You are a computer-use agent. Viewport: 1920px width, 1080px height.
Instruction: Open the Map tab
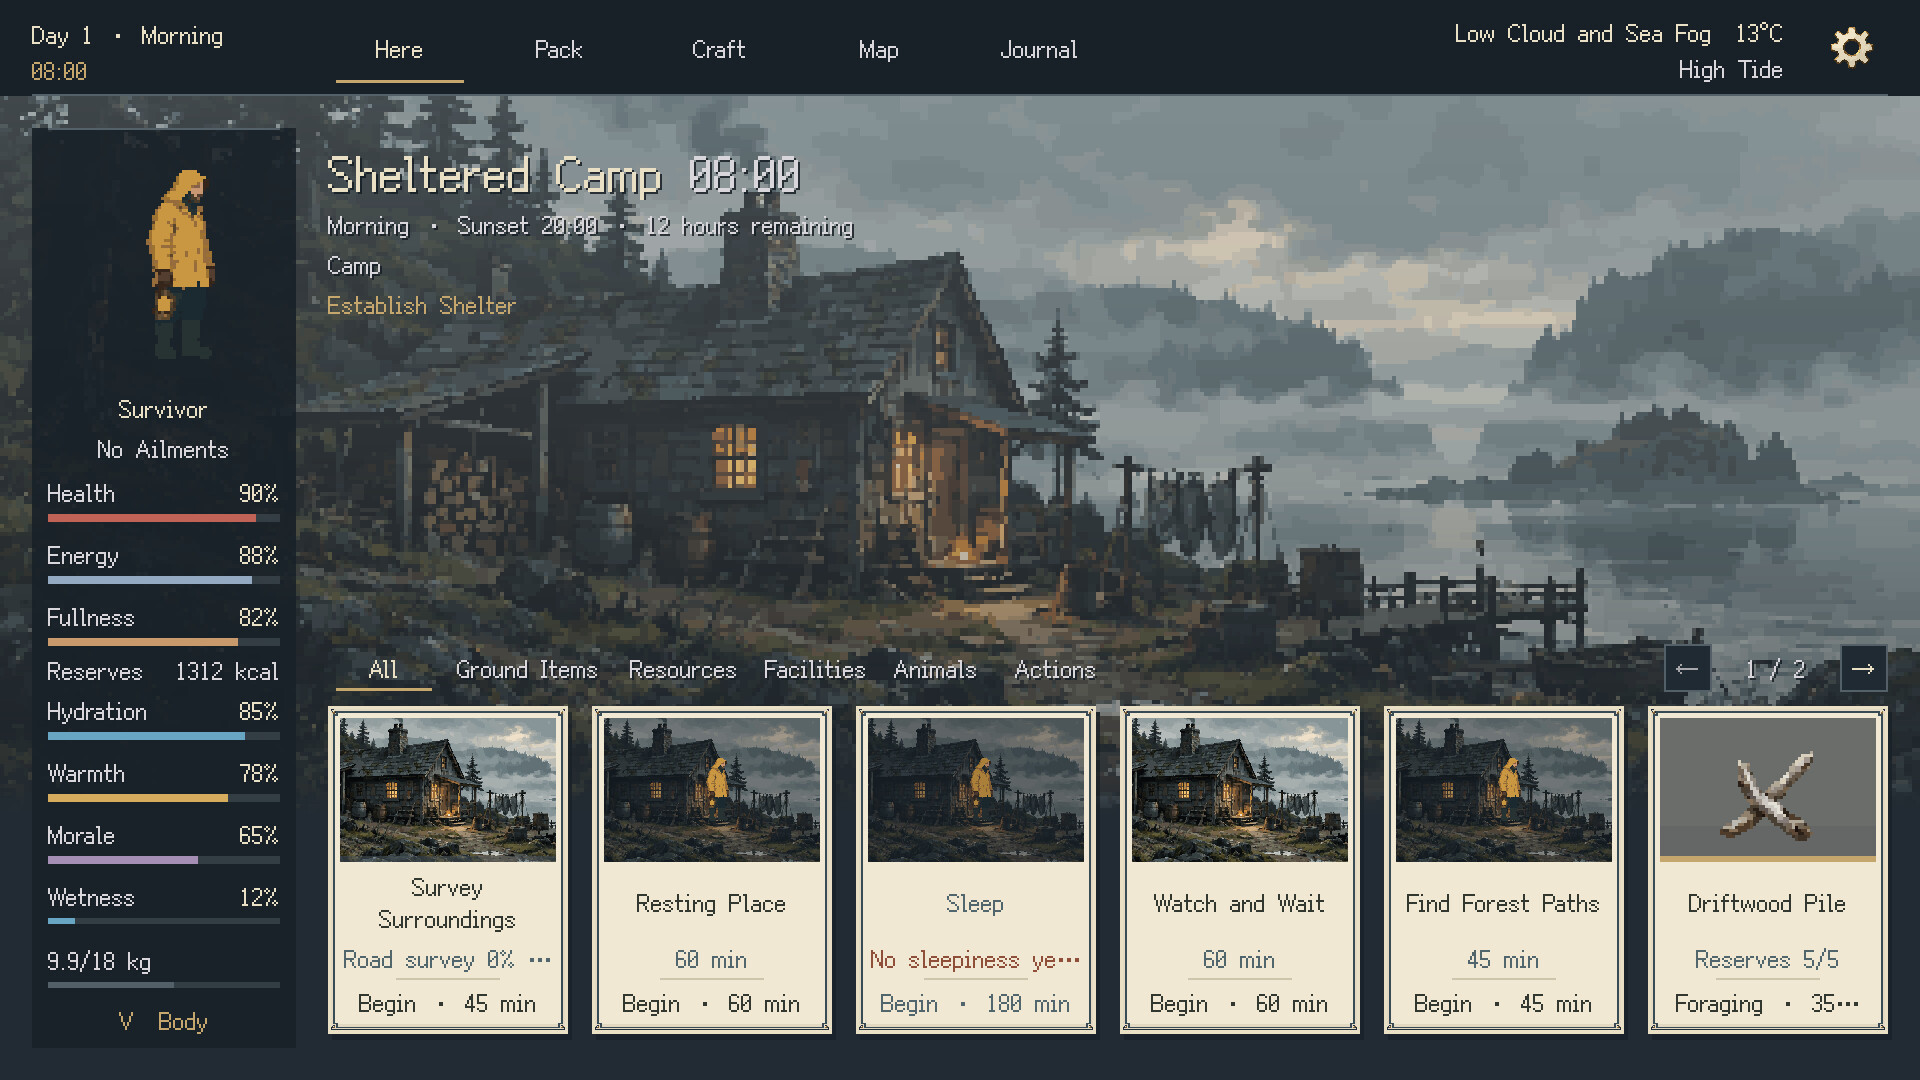(878, 50)
